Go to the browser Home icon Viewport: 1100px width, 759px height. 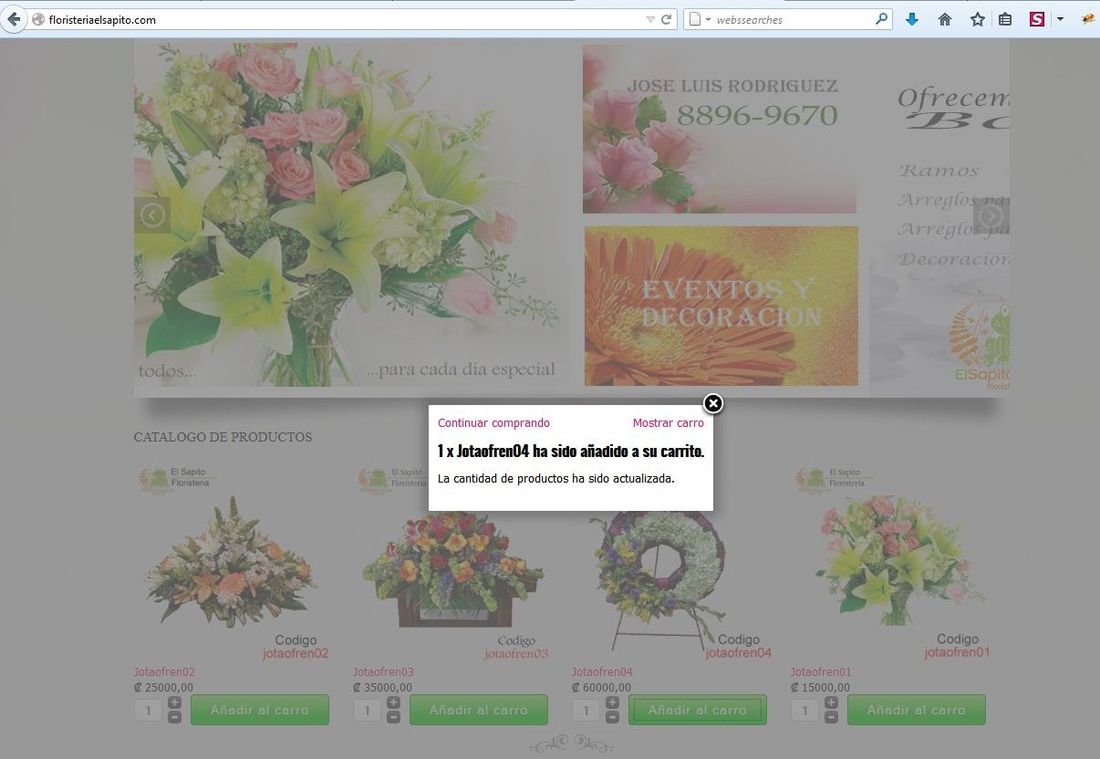click(x=945, y=20)
